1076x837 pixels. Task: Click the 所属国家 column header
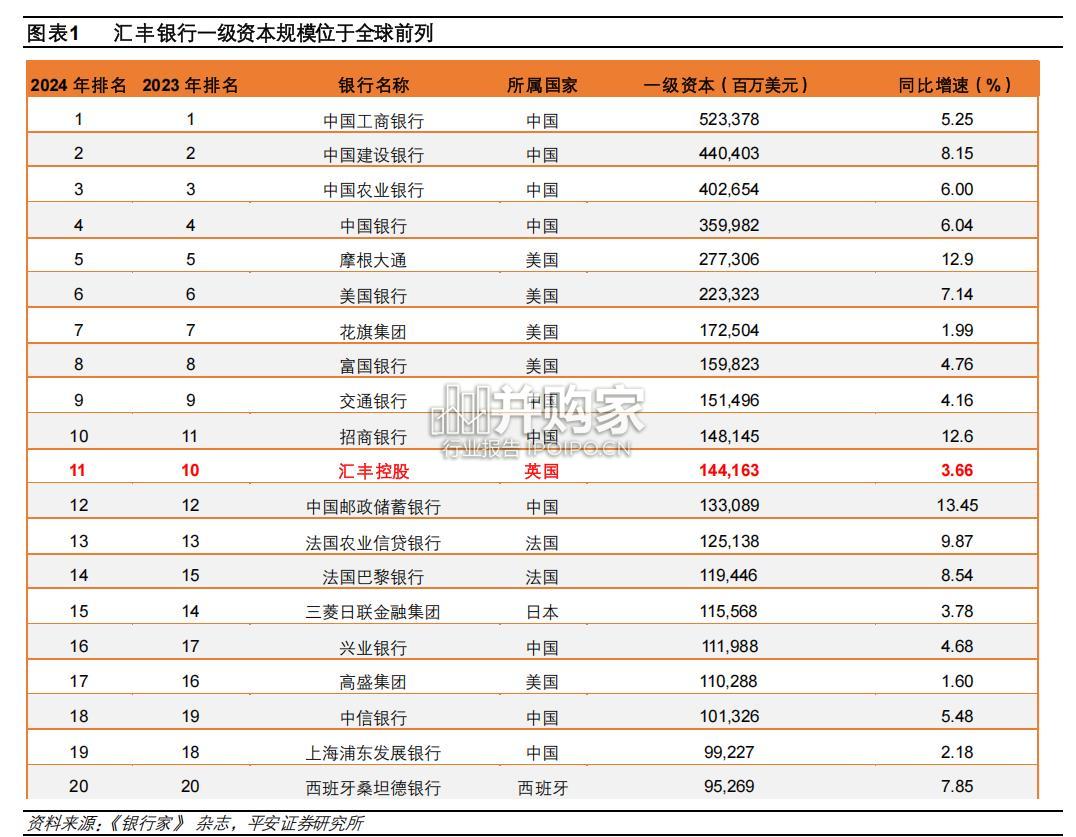click(542, 85)
